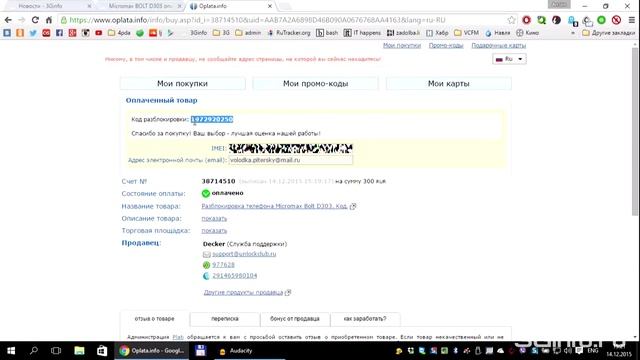The width and height of the screenshot is (640, 360).
Task: Open Windows Store taskbar icon
Action: (102, 351)
